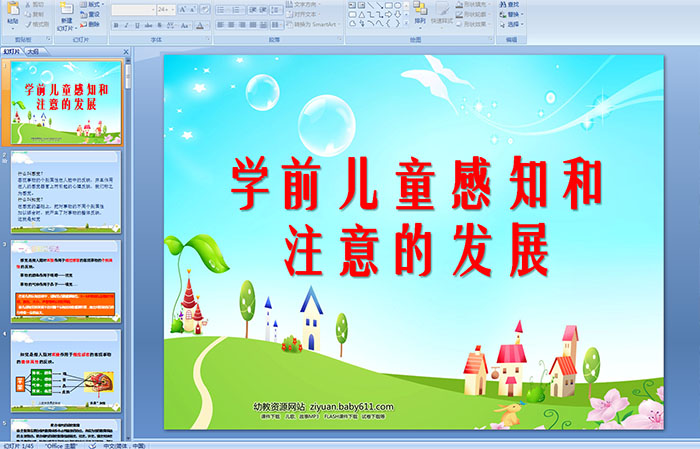This screenshot has width=700, height=449.
Task: Click the 快速样式 Quick Styles button
Action: [x=442, y=13]
